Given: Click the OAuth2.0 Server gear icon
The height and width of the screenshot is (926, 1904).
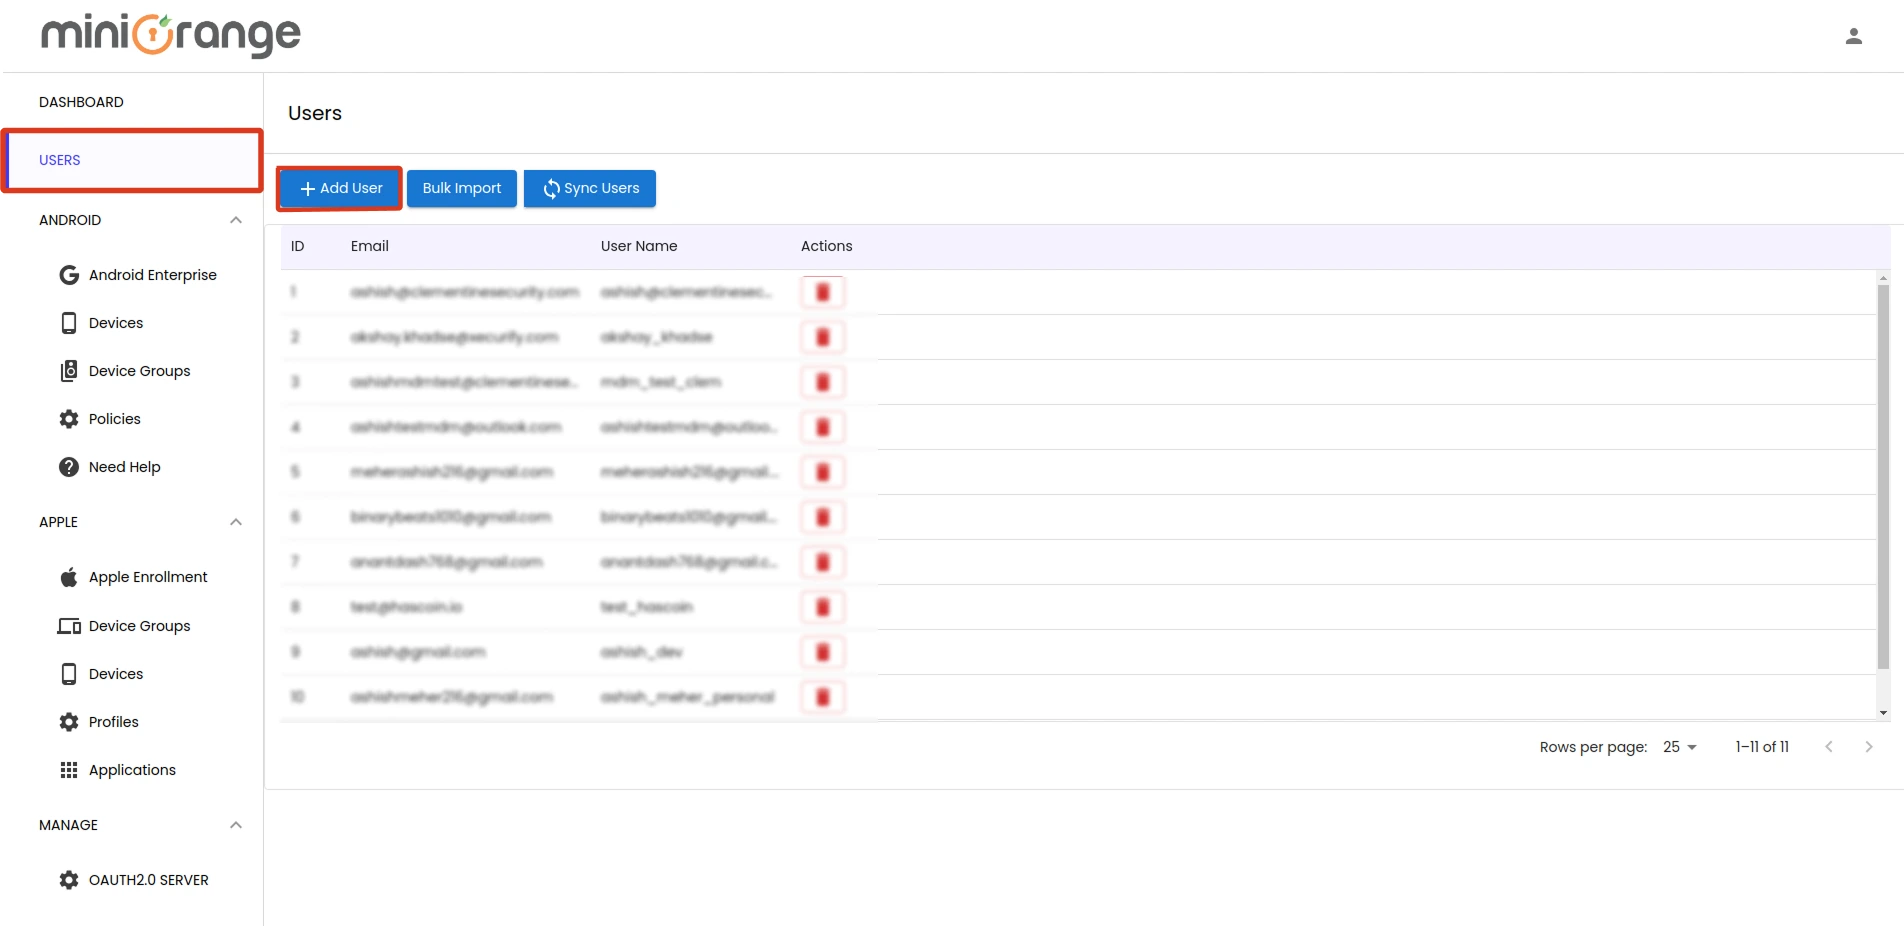Looking at the screenshot, I should tap(68, 879).
